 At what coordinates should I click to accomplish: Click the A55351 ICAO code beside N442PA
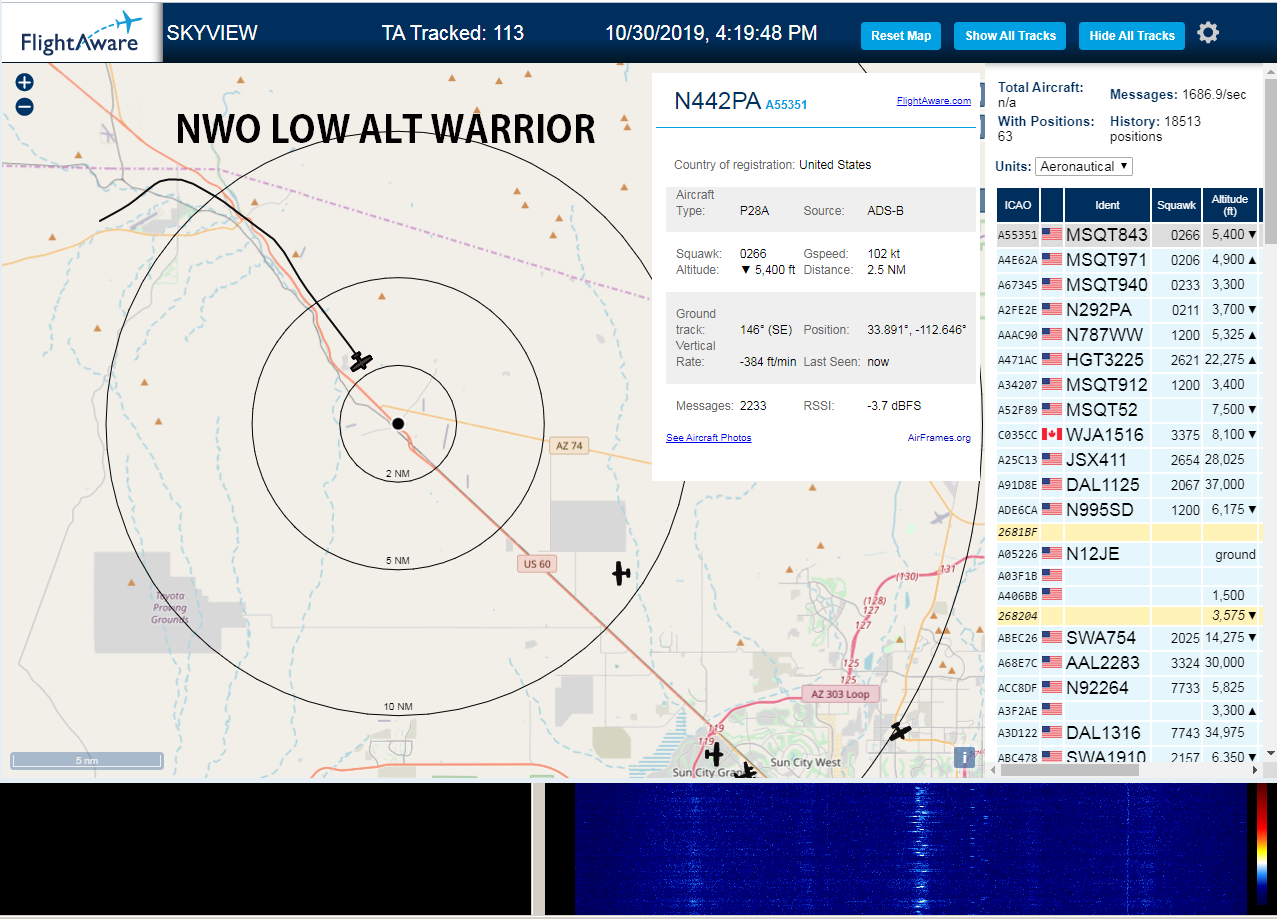click(x=786, y=104)
